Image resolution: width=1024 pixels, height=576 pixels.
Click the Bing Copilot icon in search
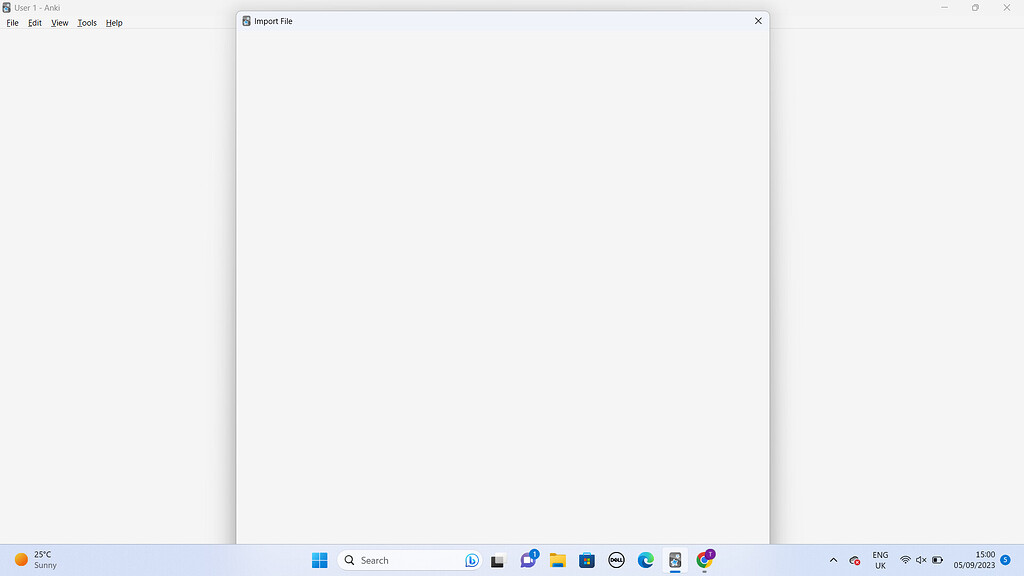tap(470, 560)
